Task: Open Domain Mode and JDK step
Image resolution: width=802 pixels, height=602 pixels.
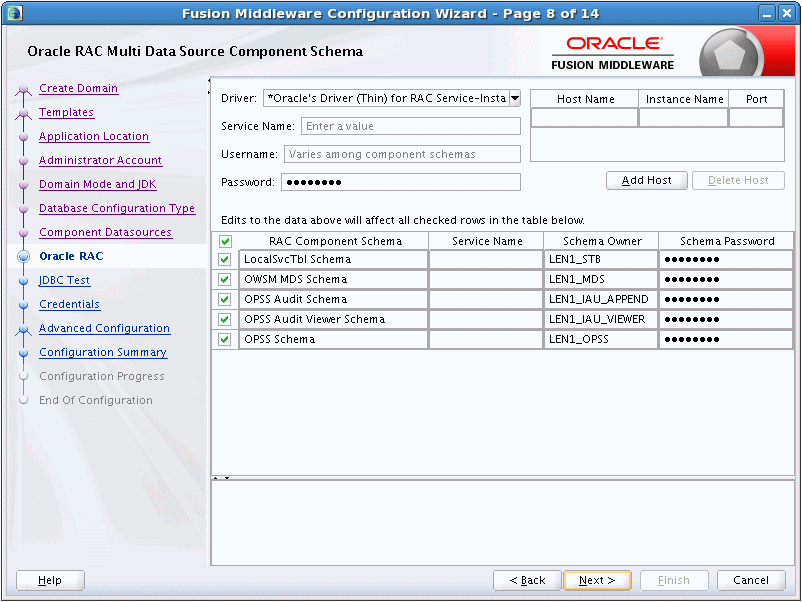Action: tap(98, 184)
